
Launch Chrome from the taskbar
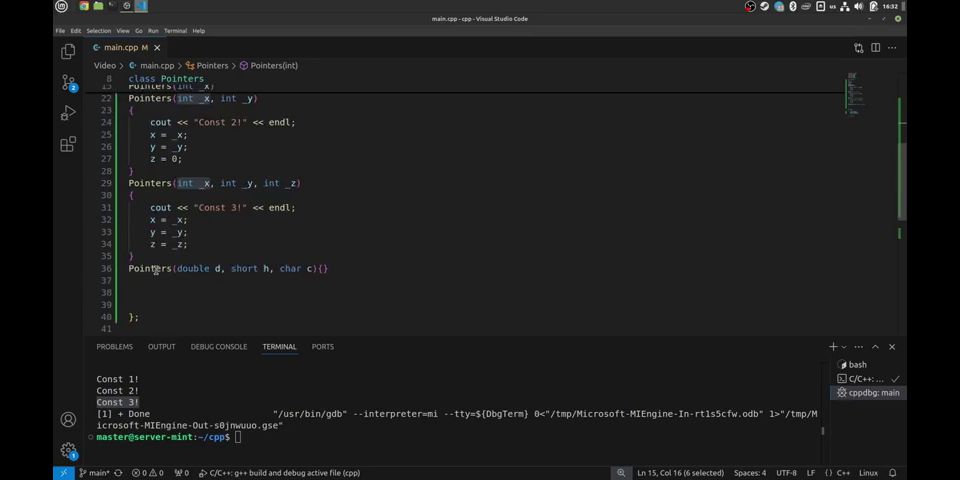84,6
